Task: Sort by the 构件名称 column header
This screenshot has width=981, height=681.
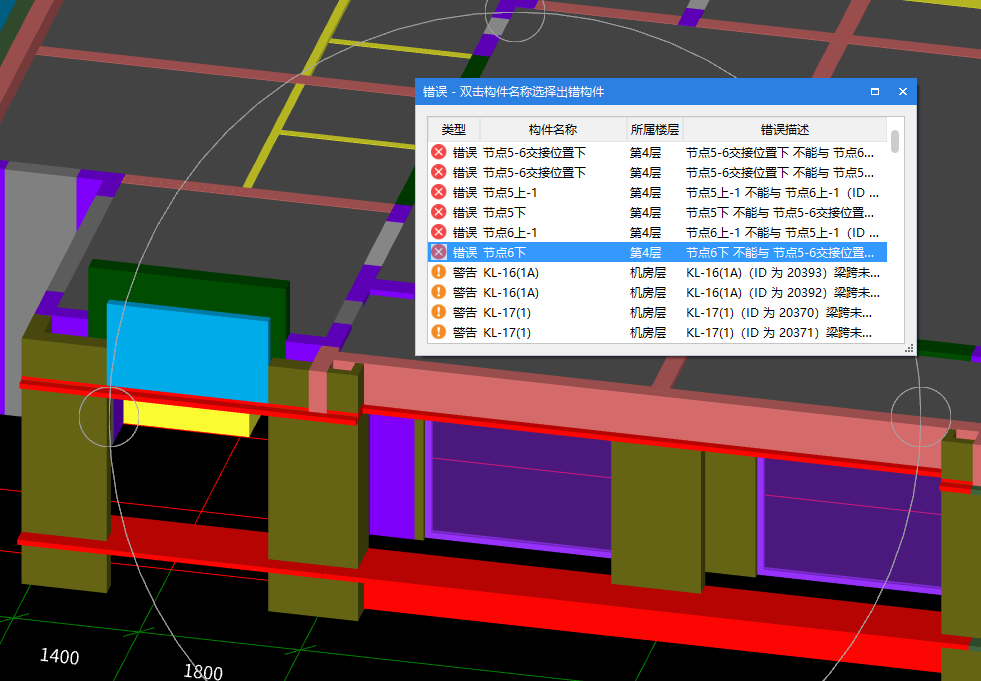Action: (x=553, y=130)
